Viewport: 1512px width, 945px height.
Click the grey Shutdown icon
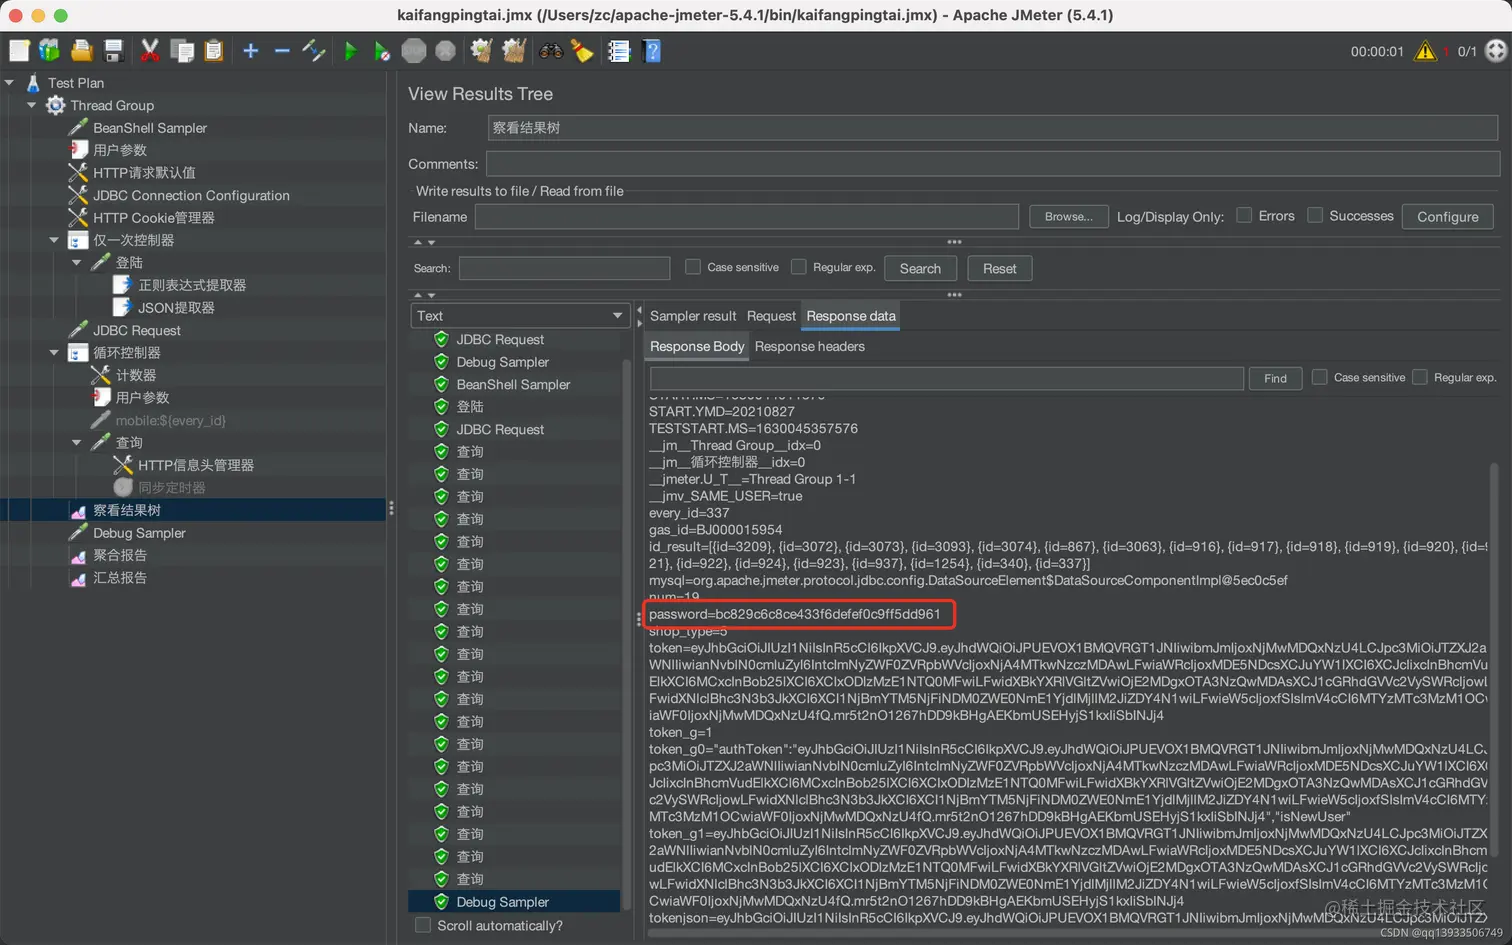[446, 50]
